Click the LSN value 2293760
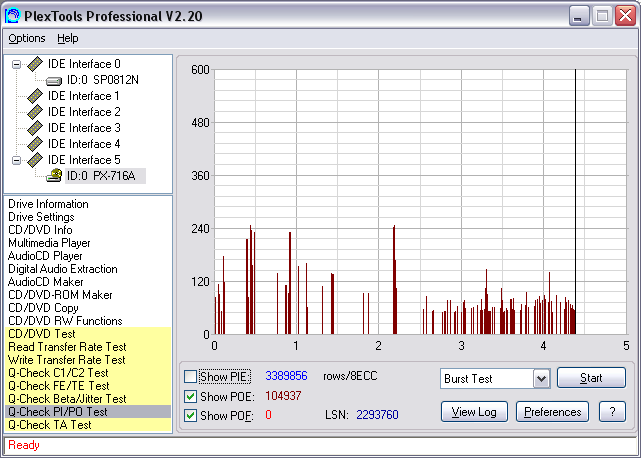Viewport: 641px width, 458px height. point(377,415)
